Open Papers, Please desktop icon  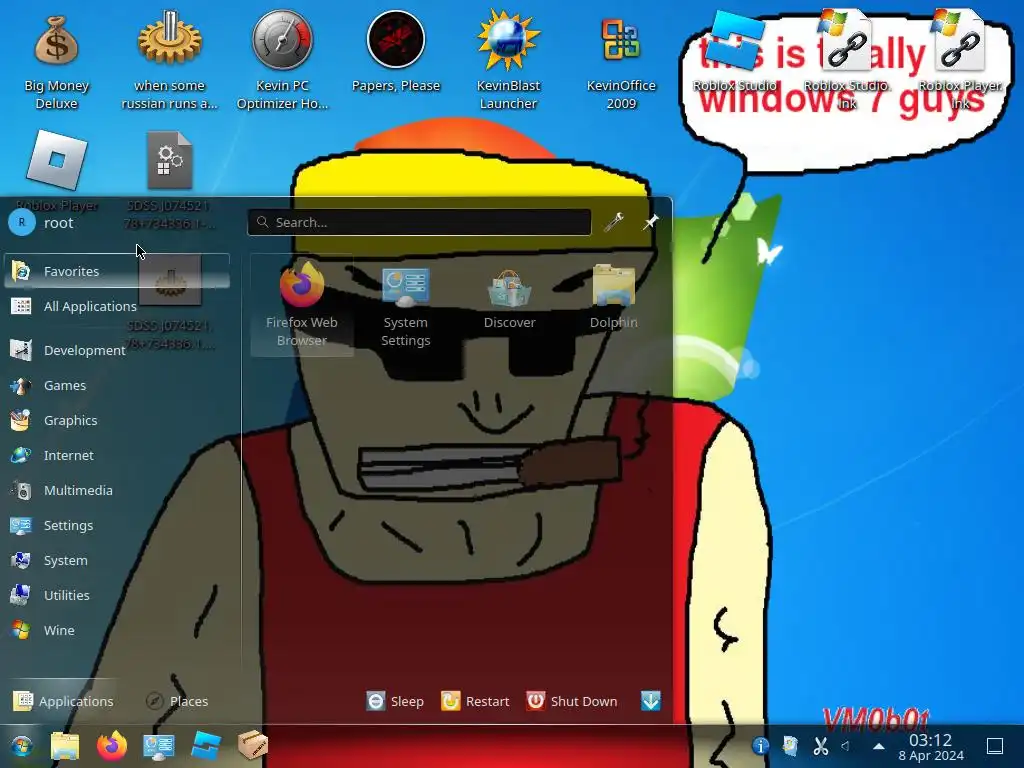point(396,52)
